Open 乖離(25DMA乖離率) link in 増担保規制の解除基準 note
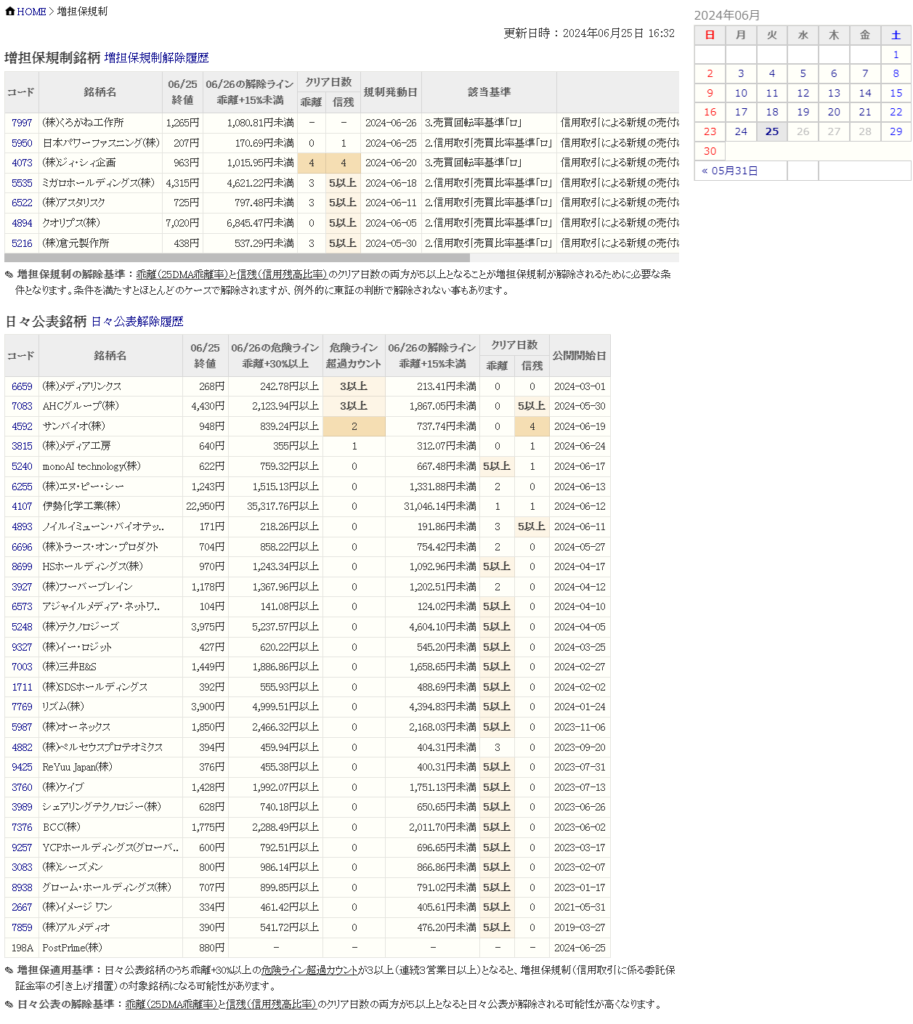Screen dimensions: 913x1024 (x=182, y=274)
